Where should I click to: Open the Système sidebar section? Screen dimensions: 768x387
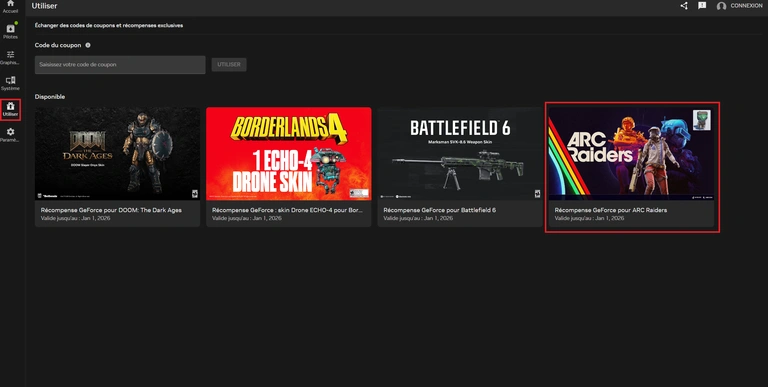click(x=10, y=83)
